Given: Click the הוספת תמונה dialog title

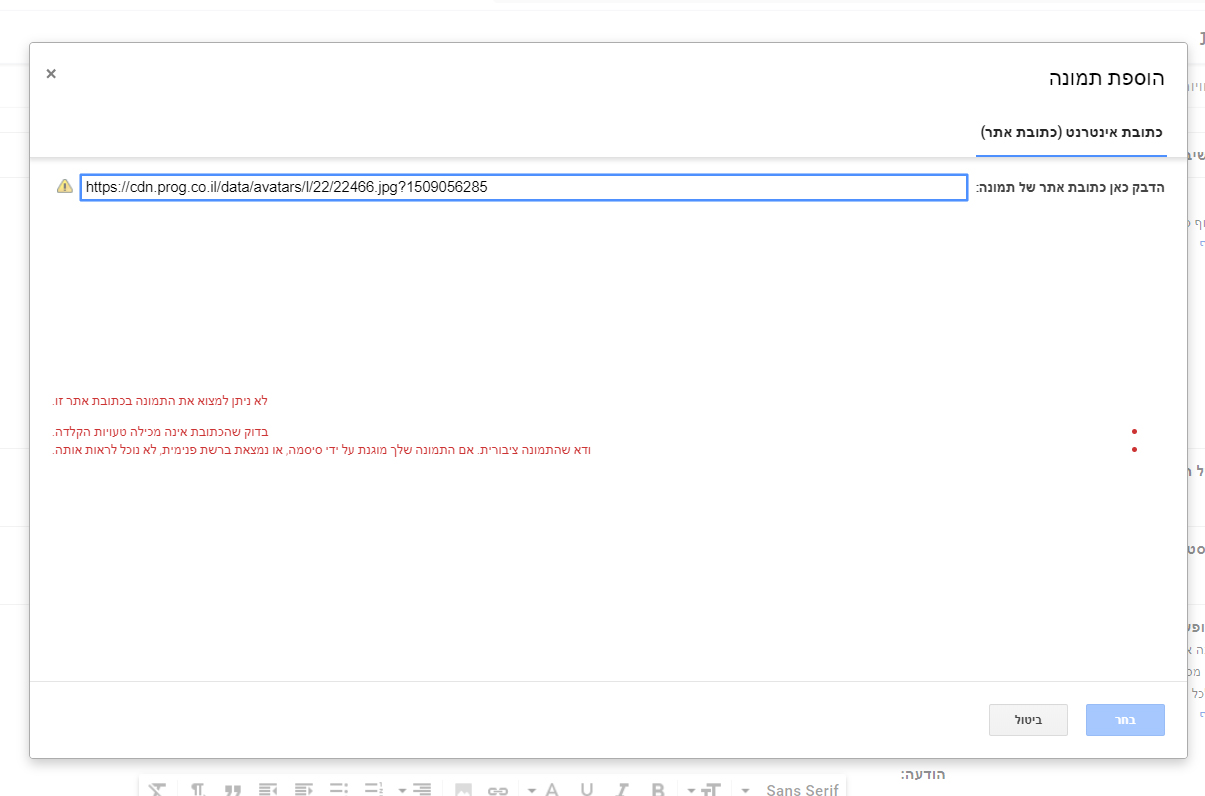Looking at the screenshot, I should [x=1106, y=79].
